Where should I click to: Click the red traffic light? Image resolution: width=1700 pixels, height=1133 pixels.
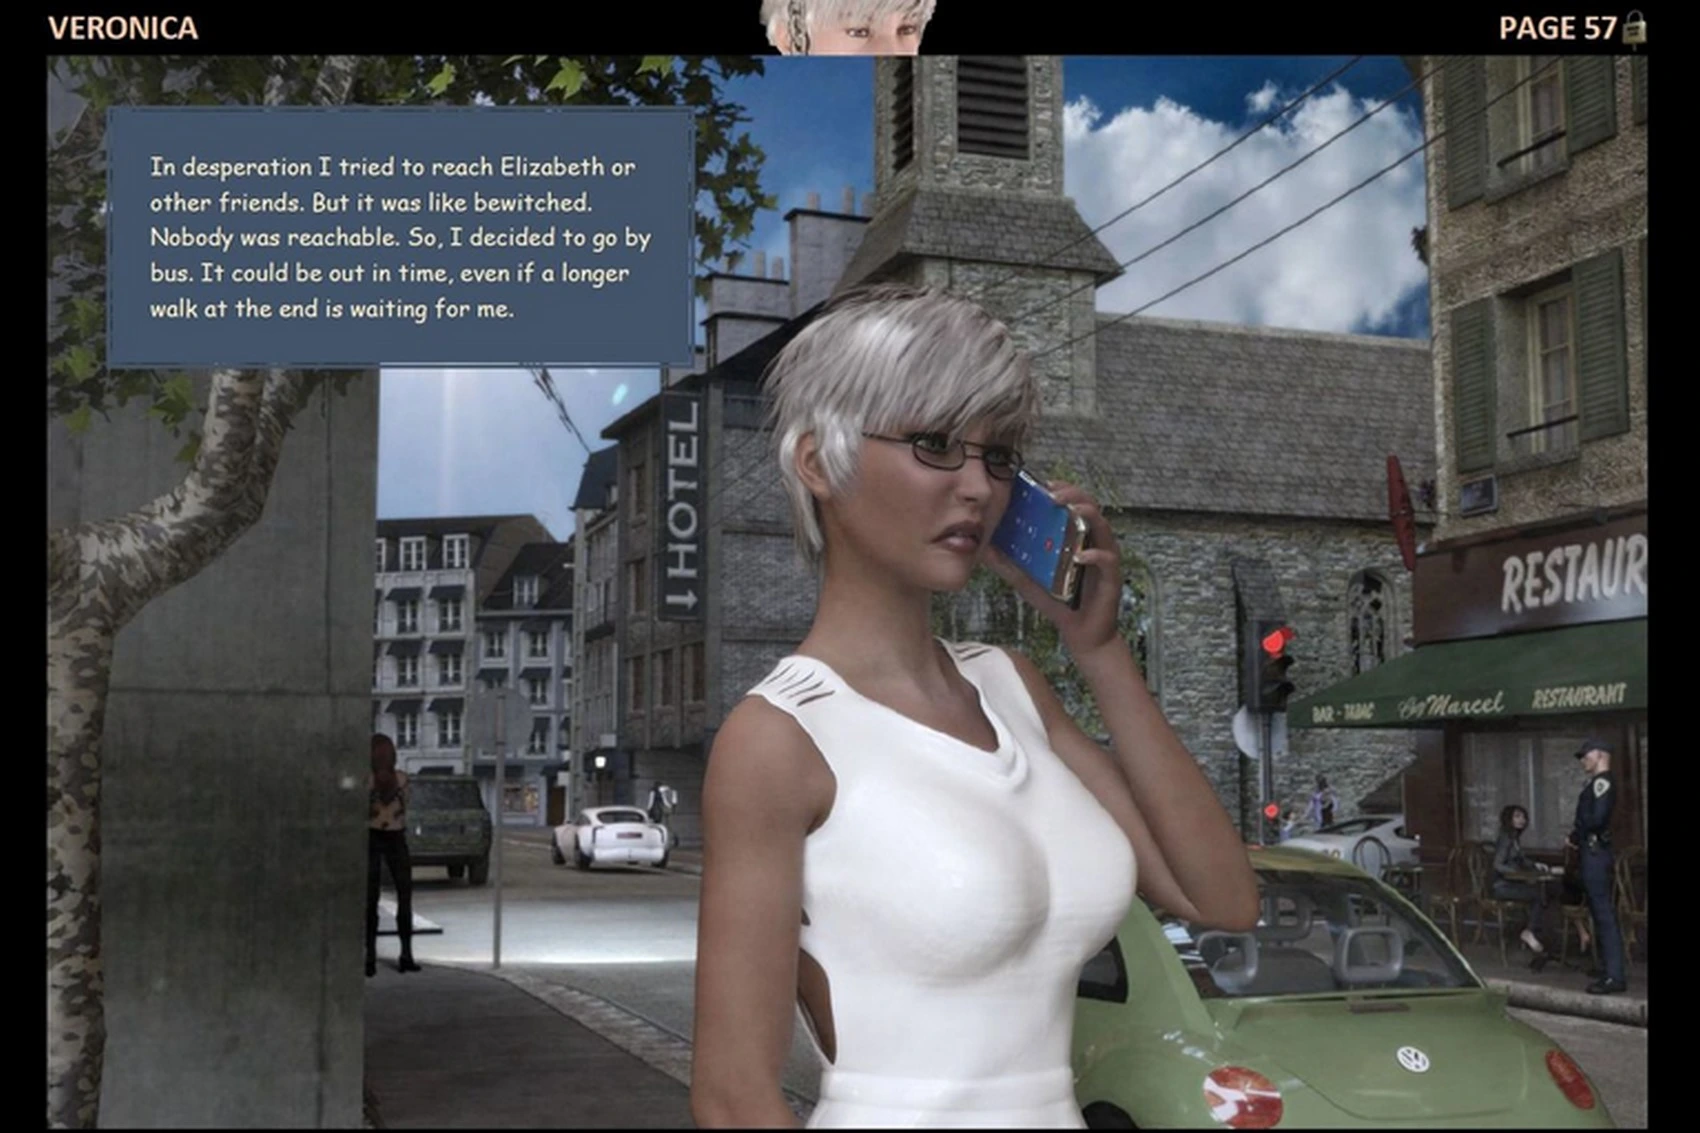click(1275, 642)
